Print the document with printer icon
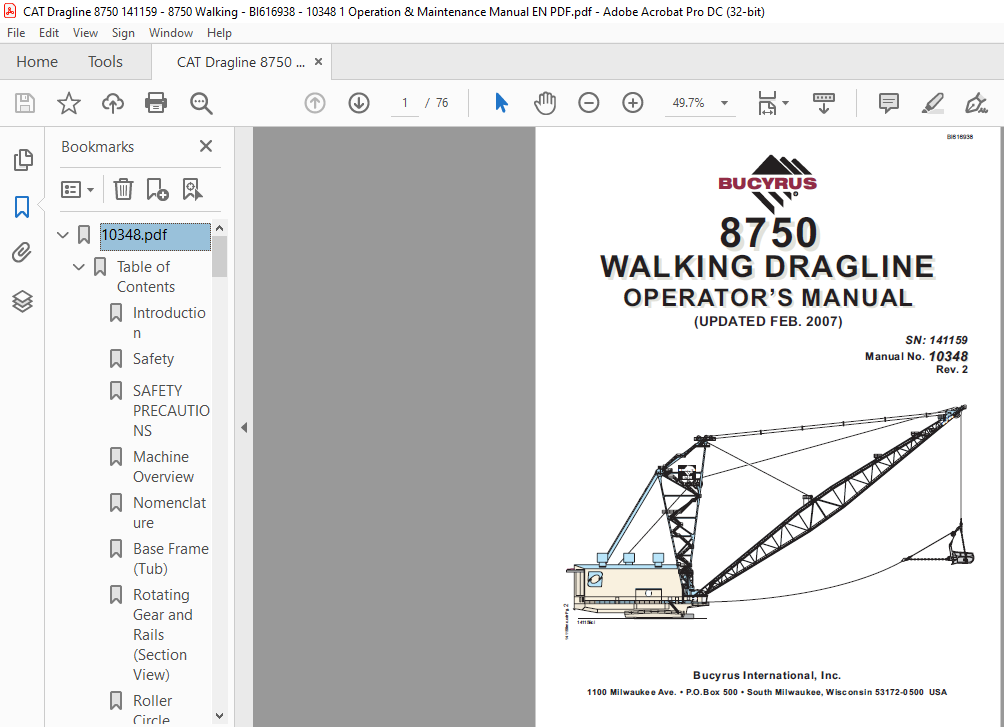Screen dimensions: 1004x727 (x=156, y=103)
